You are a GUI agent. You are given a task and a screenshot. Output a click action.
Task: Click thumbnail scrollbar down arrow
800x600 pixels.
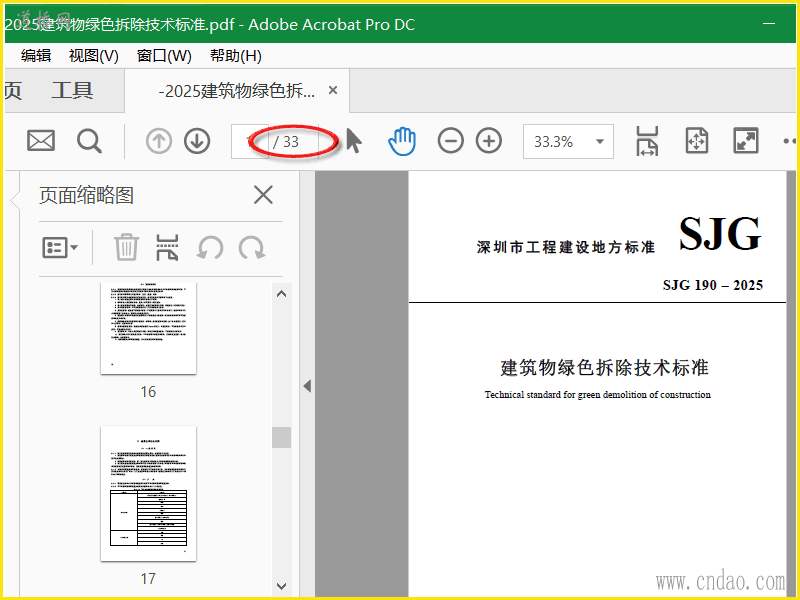282,586
